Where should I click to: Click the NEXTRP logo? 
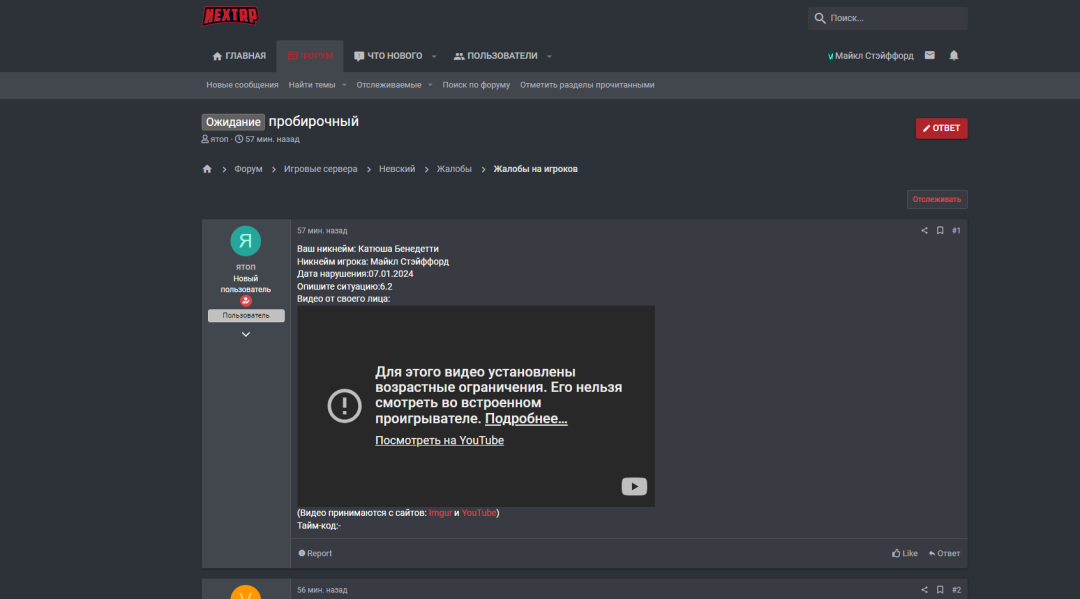230,15
